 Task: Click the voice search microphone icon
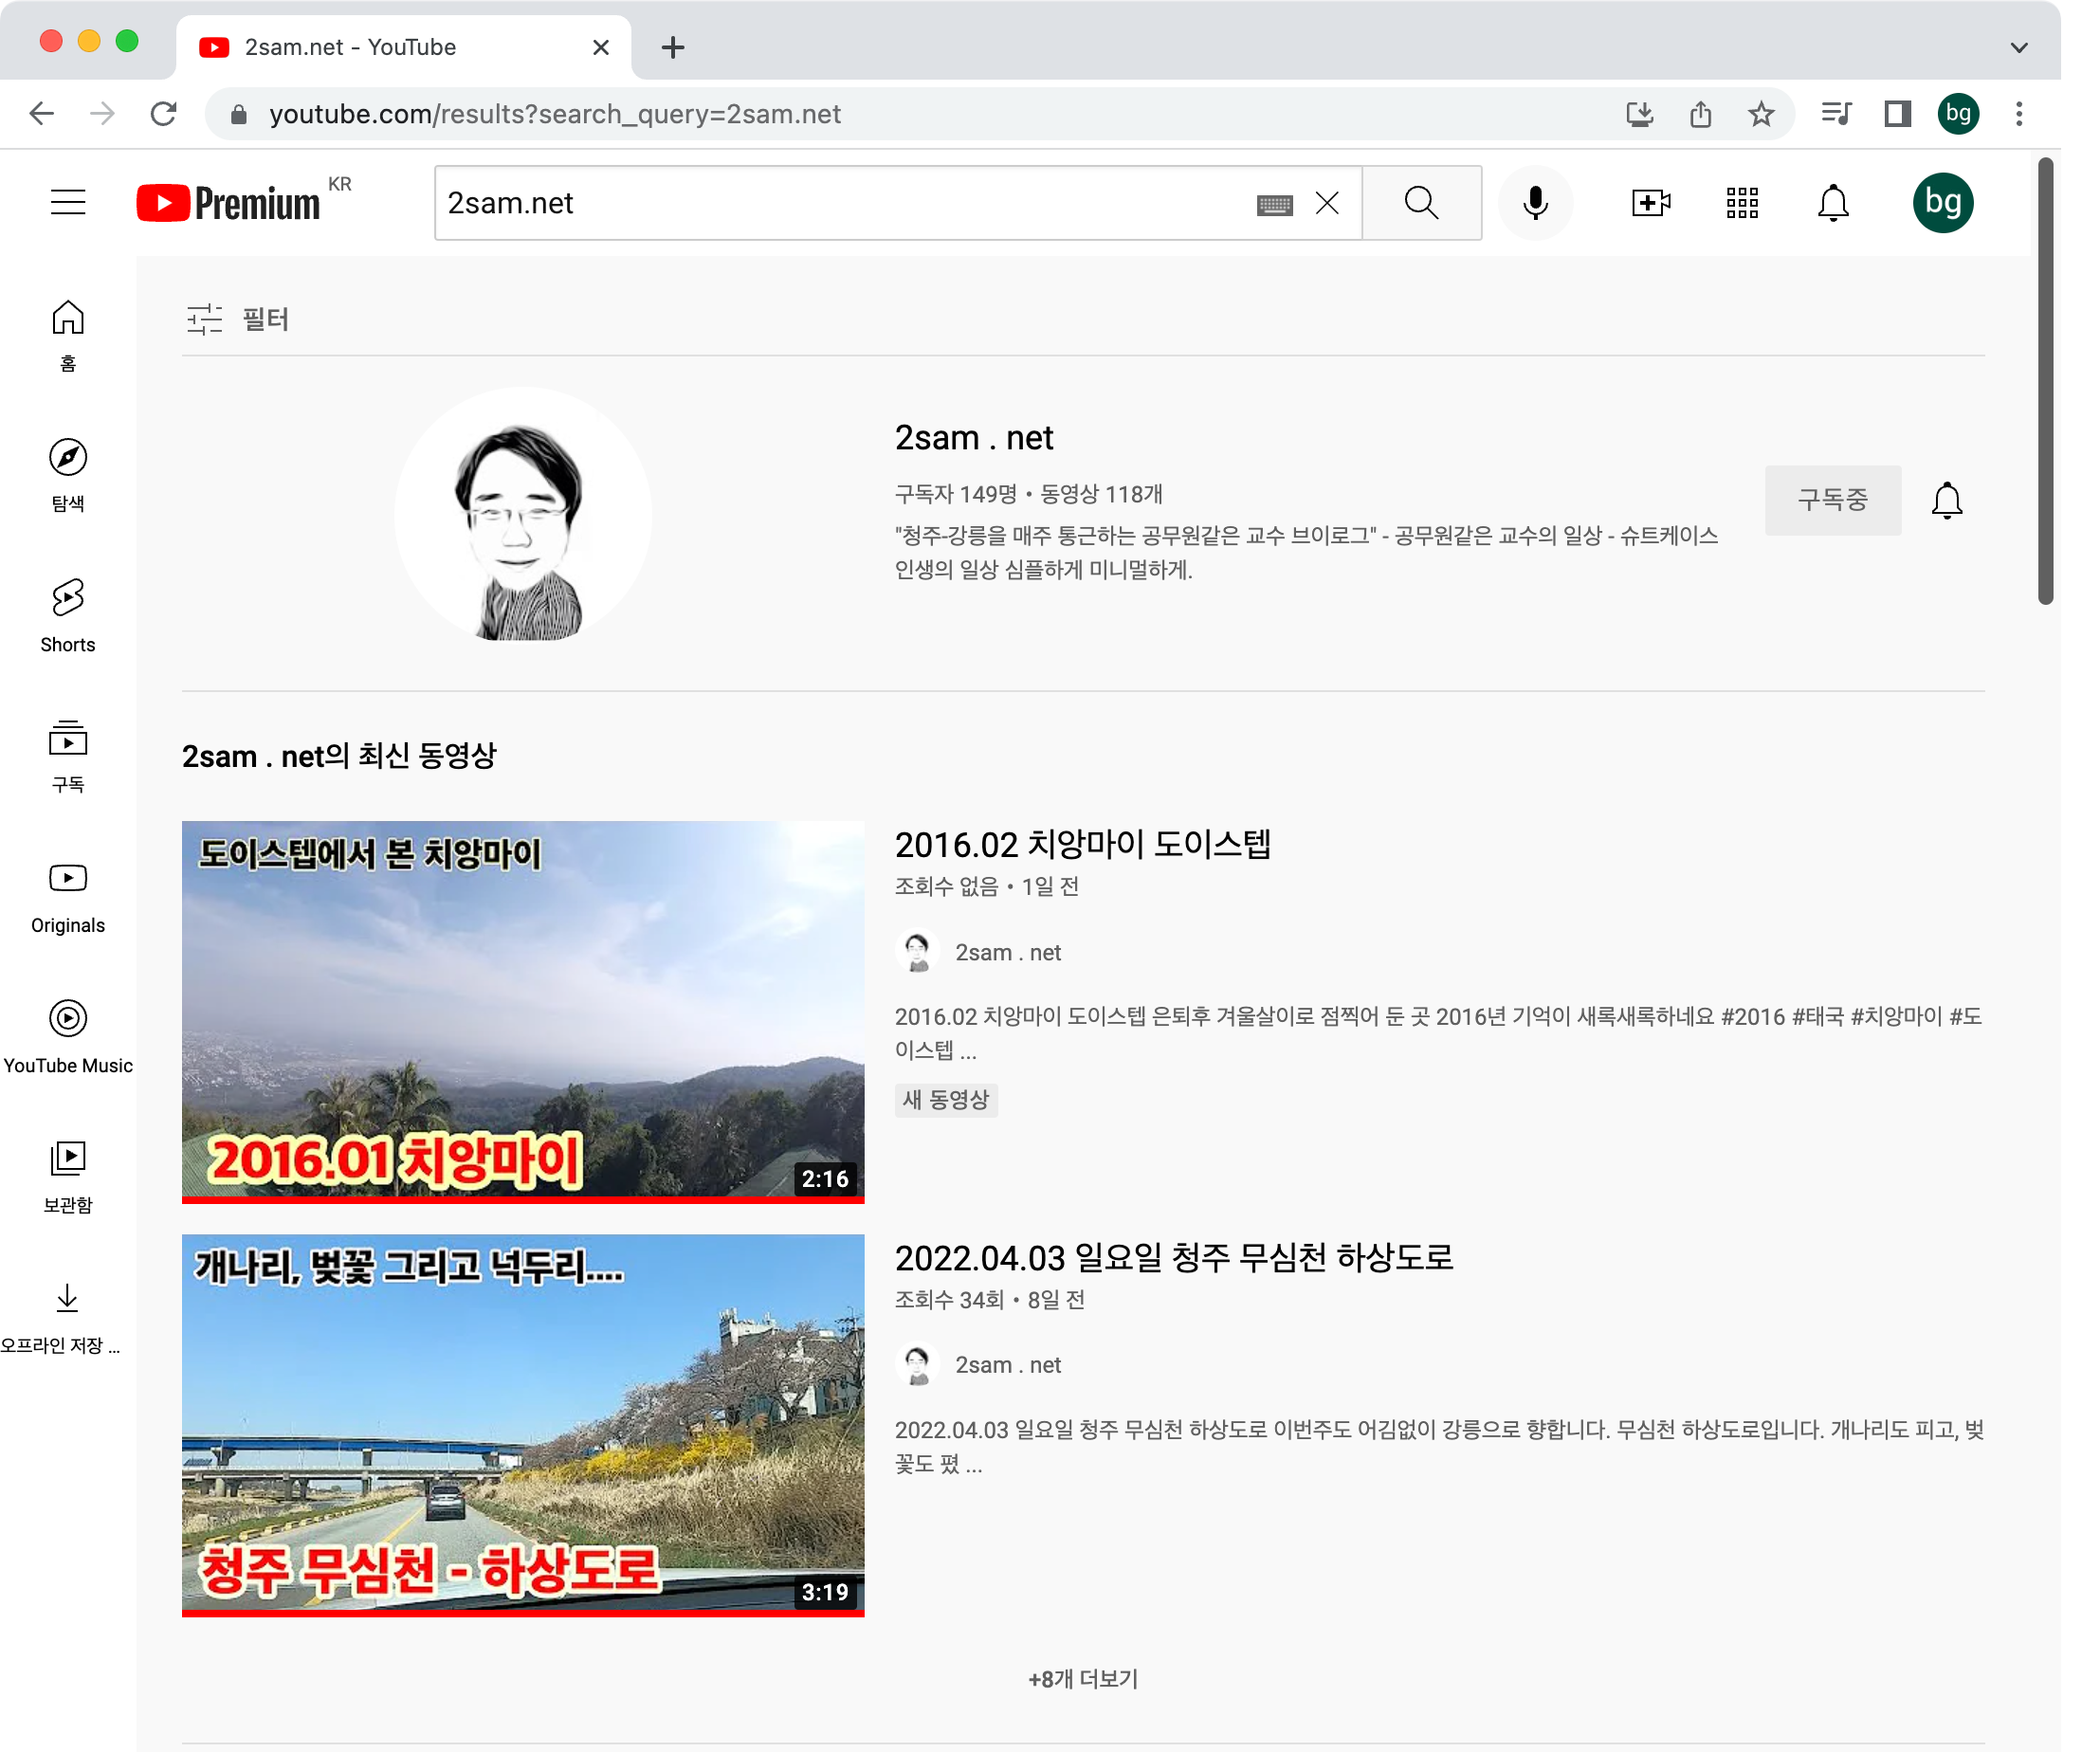[1535, 203]
